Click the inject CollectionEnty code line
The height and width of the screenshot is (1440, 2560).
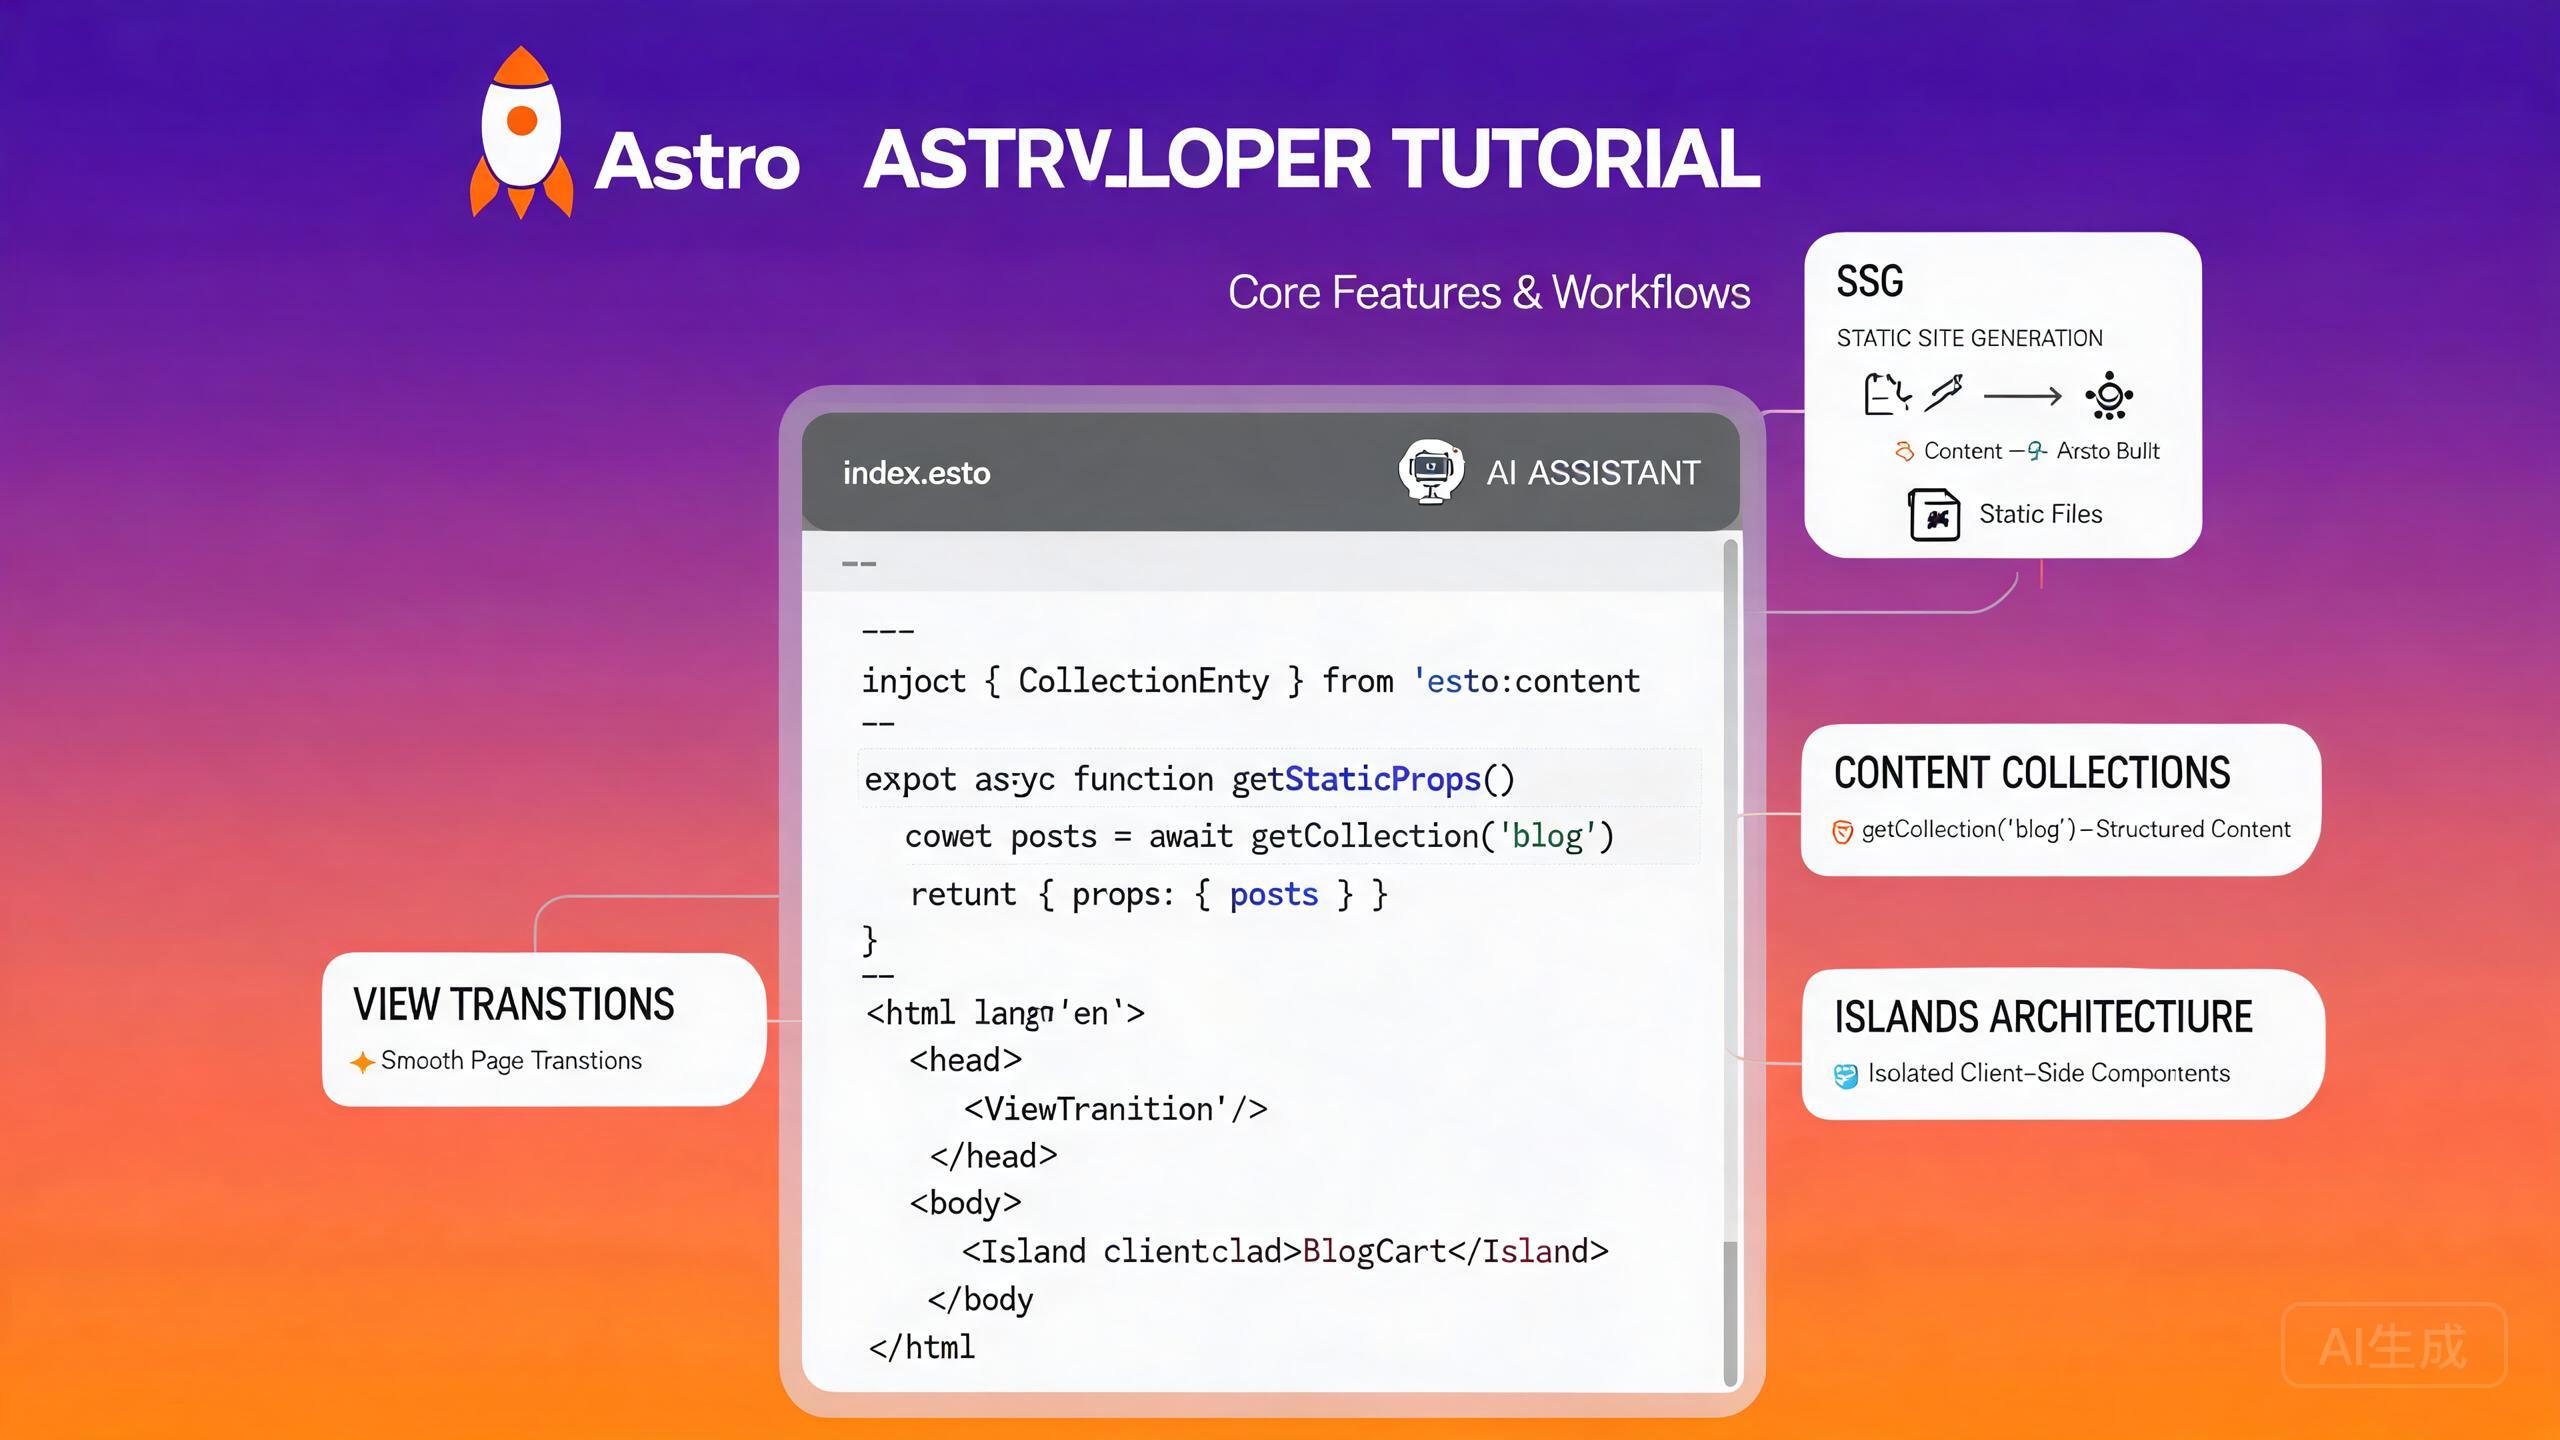pos(1251,681)
